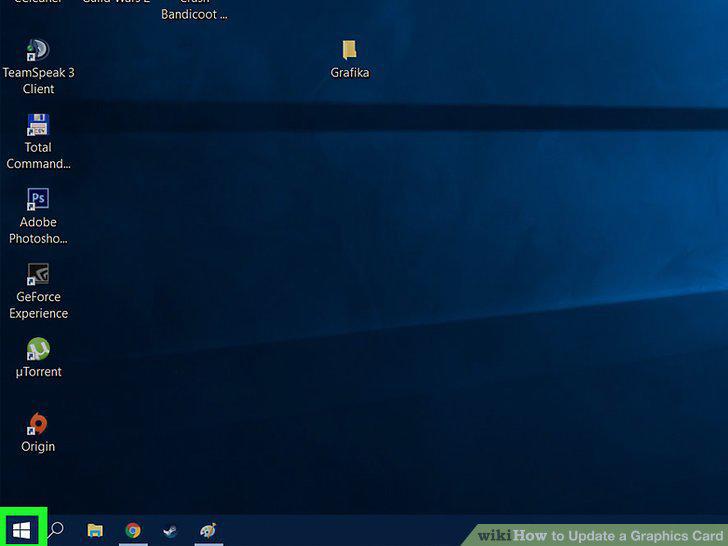Select the Grafika folder on desktop
728x546 pixels.
pyautogui.click(x=349, y=50)
